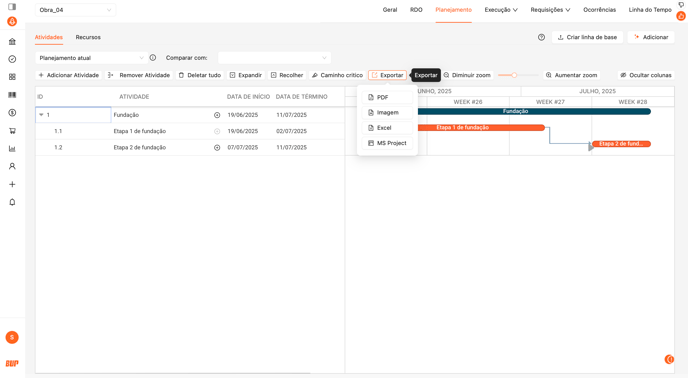Select Etapa 1 de fundação Gantt bar
This screenshot has width=688, height=378.
(x=481, y=128)
